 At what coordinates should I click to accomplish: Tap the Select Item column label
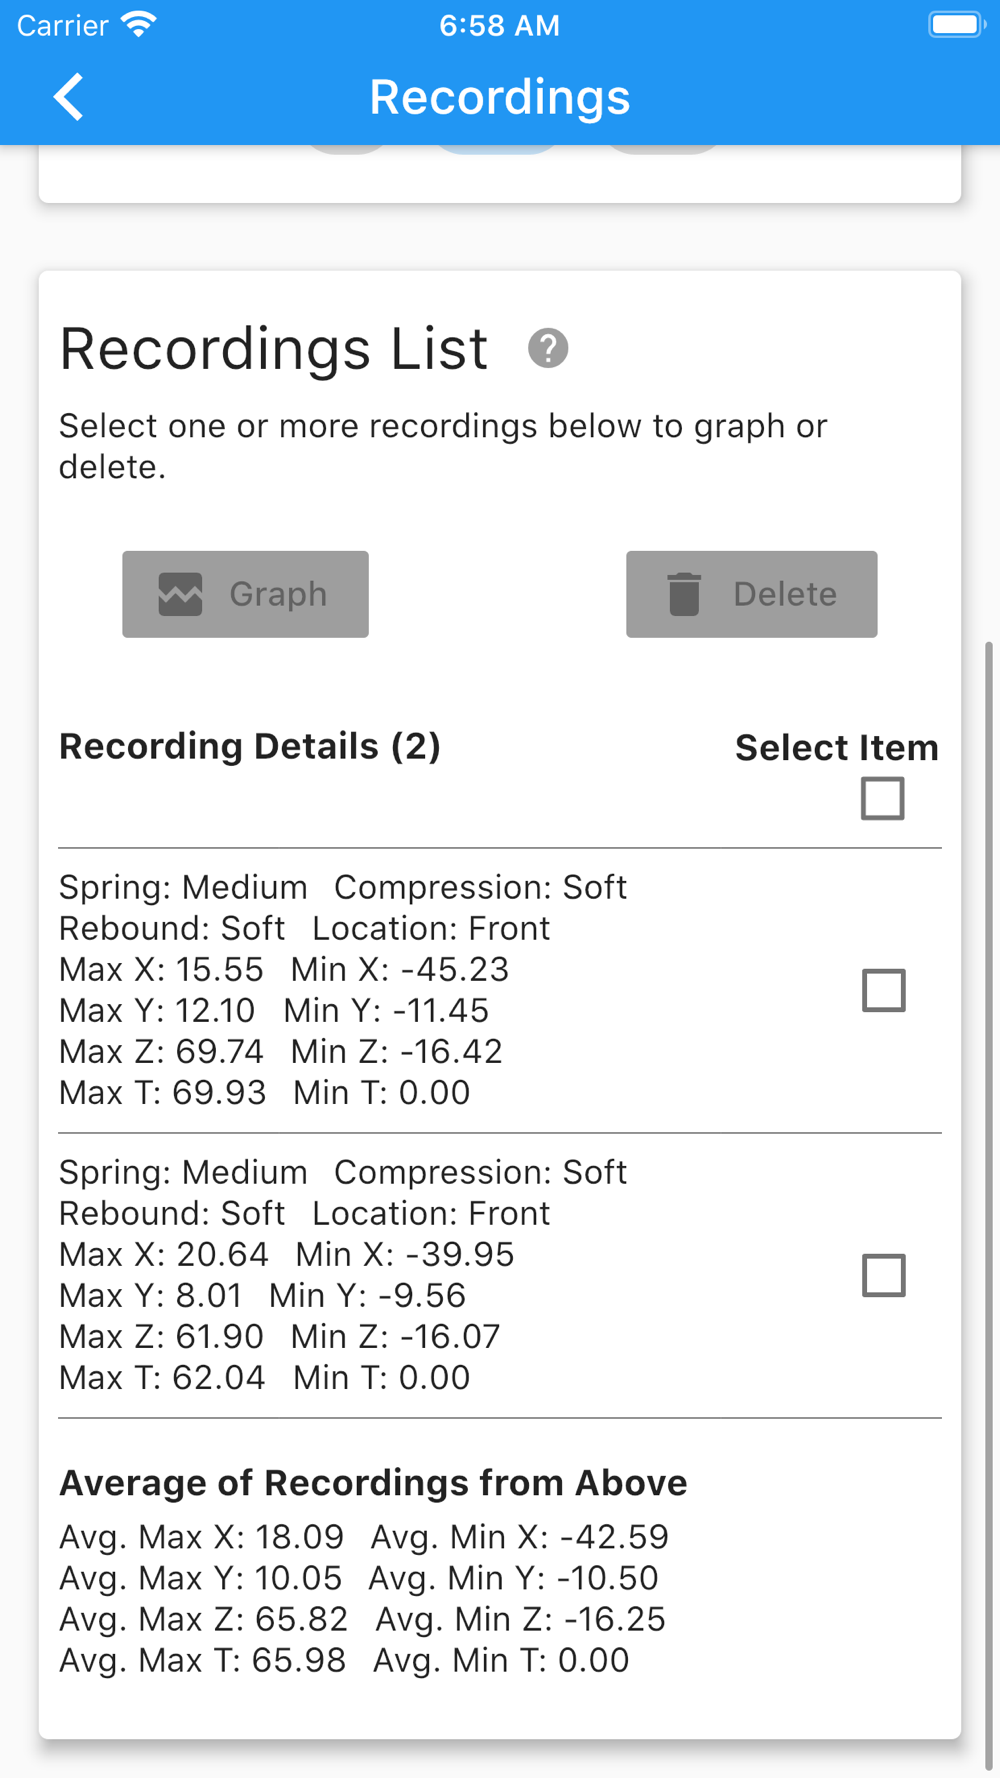836,748
